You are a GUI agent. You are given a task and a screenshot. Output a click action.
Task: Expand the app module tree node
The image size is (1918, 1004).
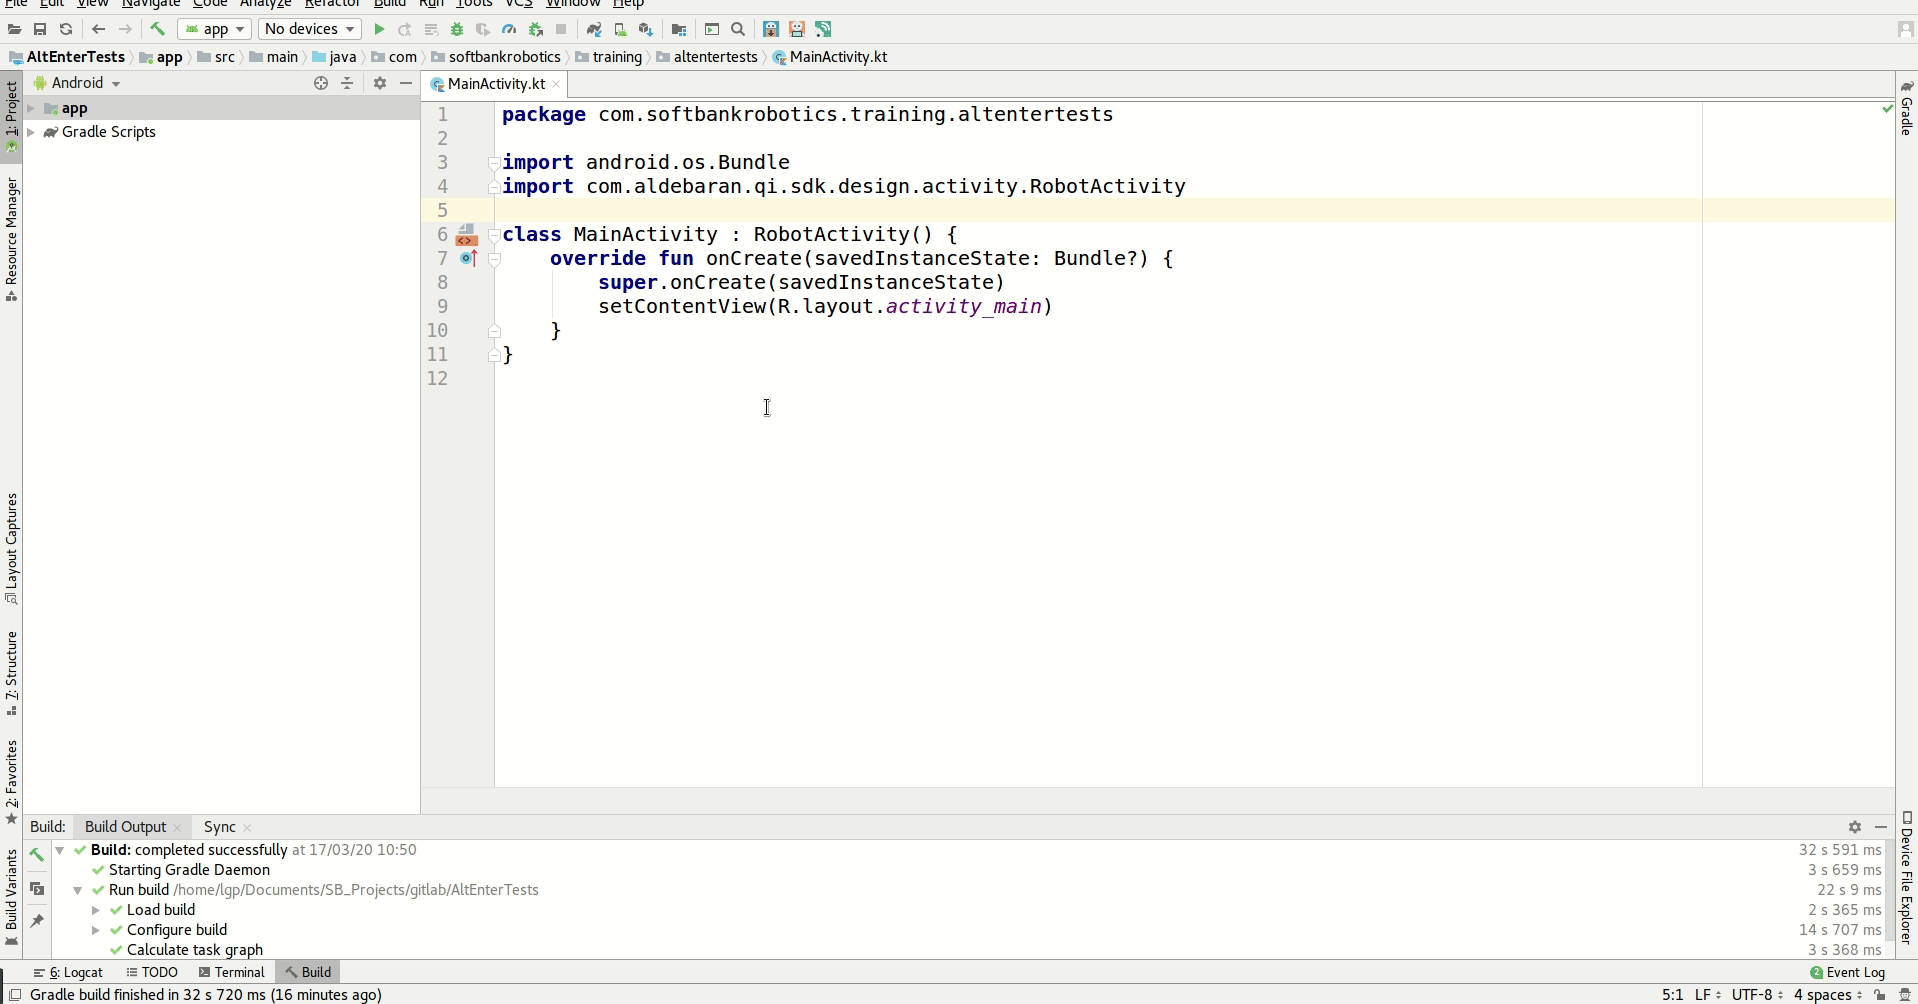pyautogui.click(x=31, y=108)
